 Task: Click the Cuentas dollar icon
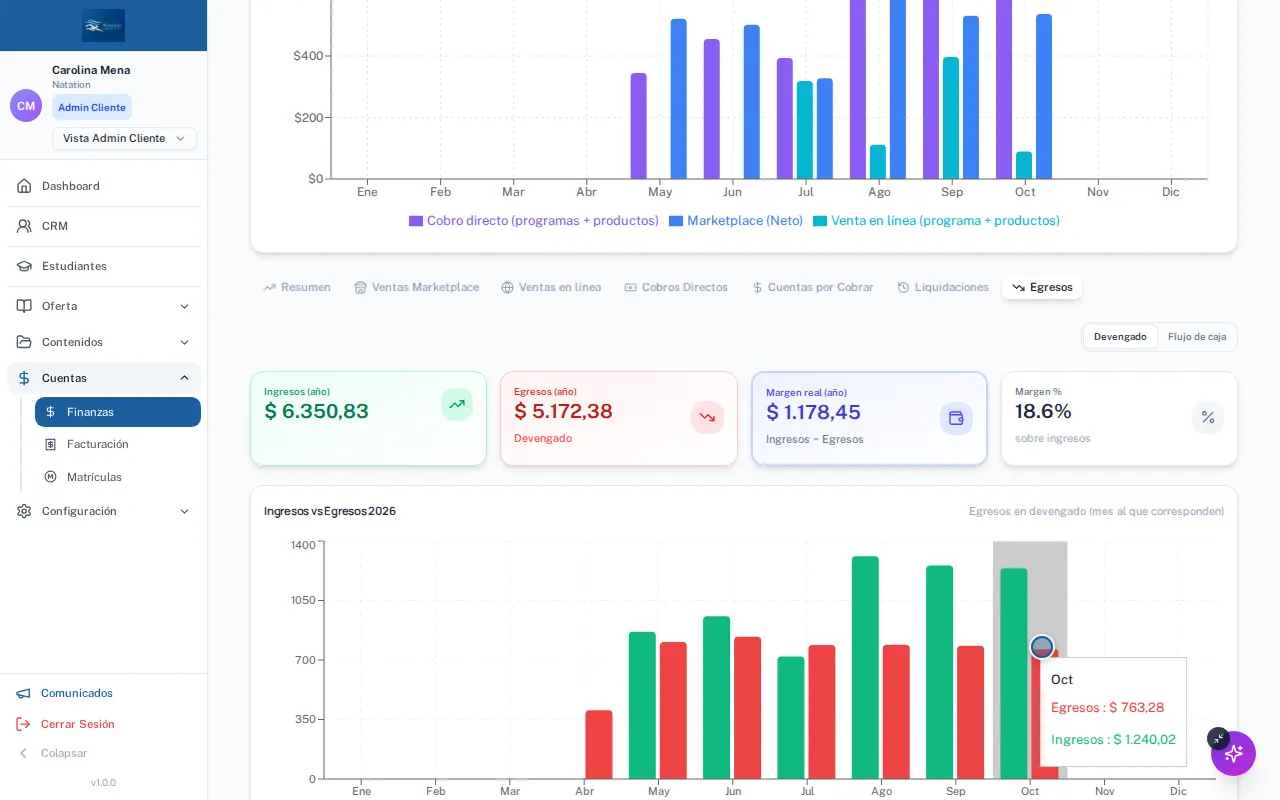[24, 378]
